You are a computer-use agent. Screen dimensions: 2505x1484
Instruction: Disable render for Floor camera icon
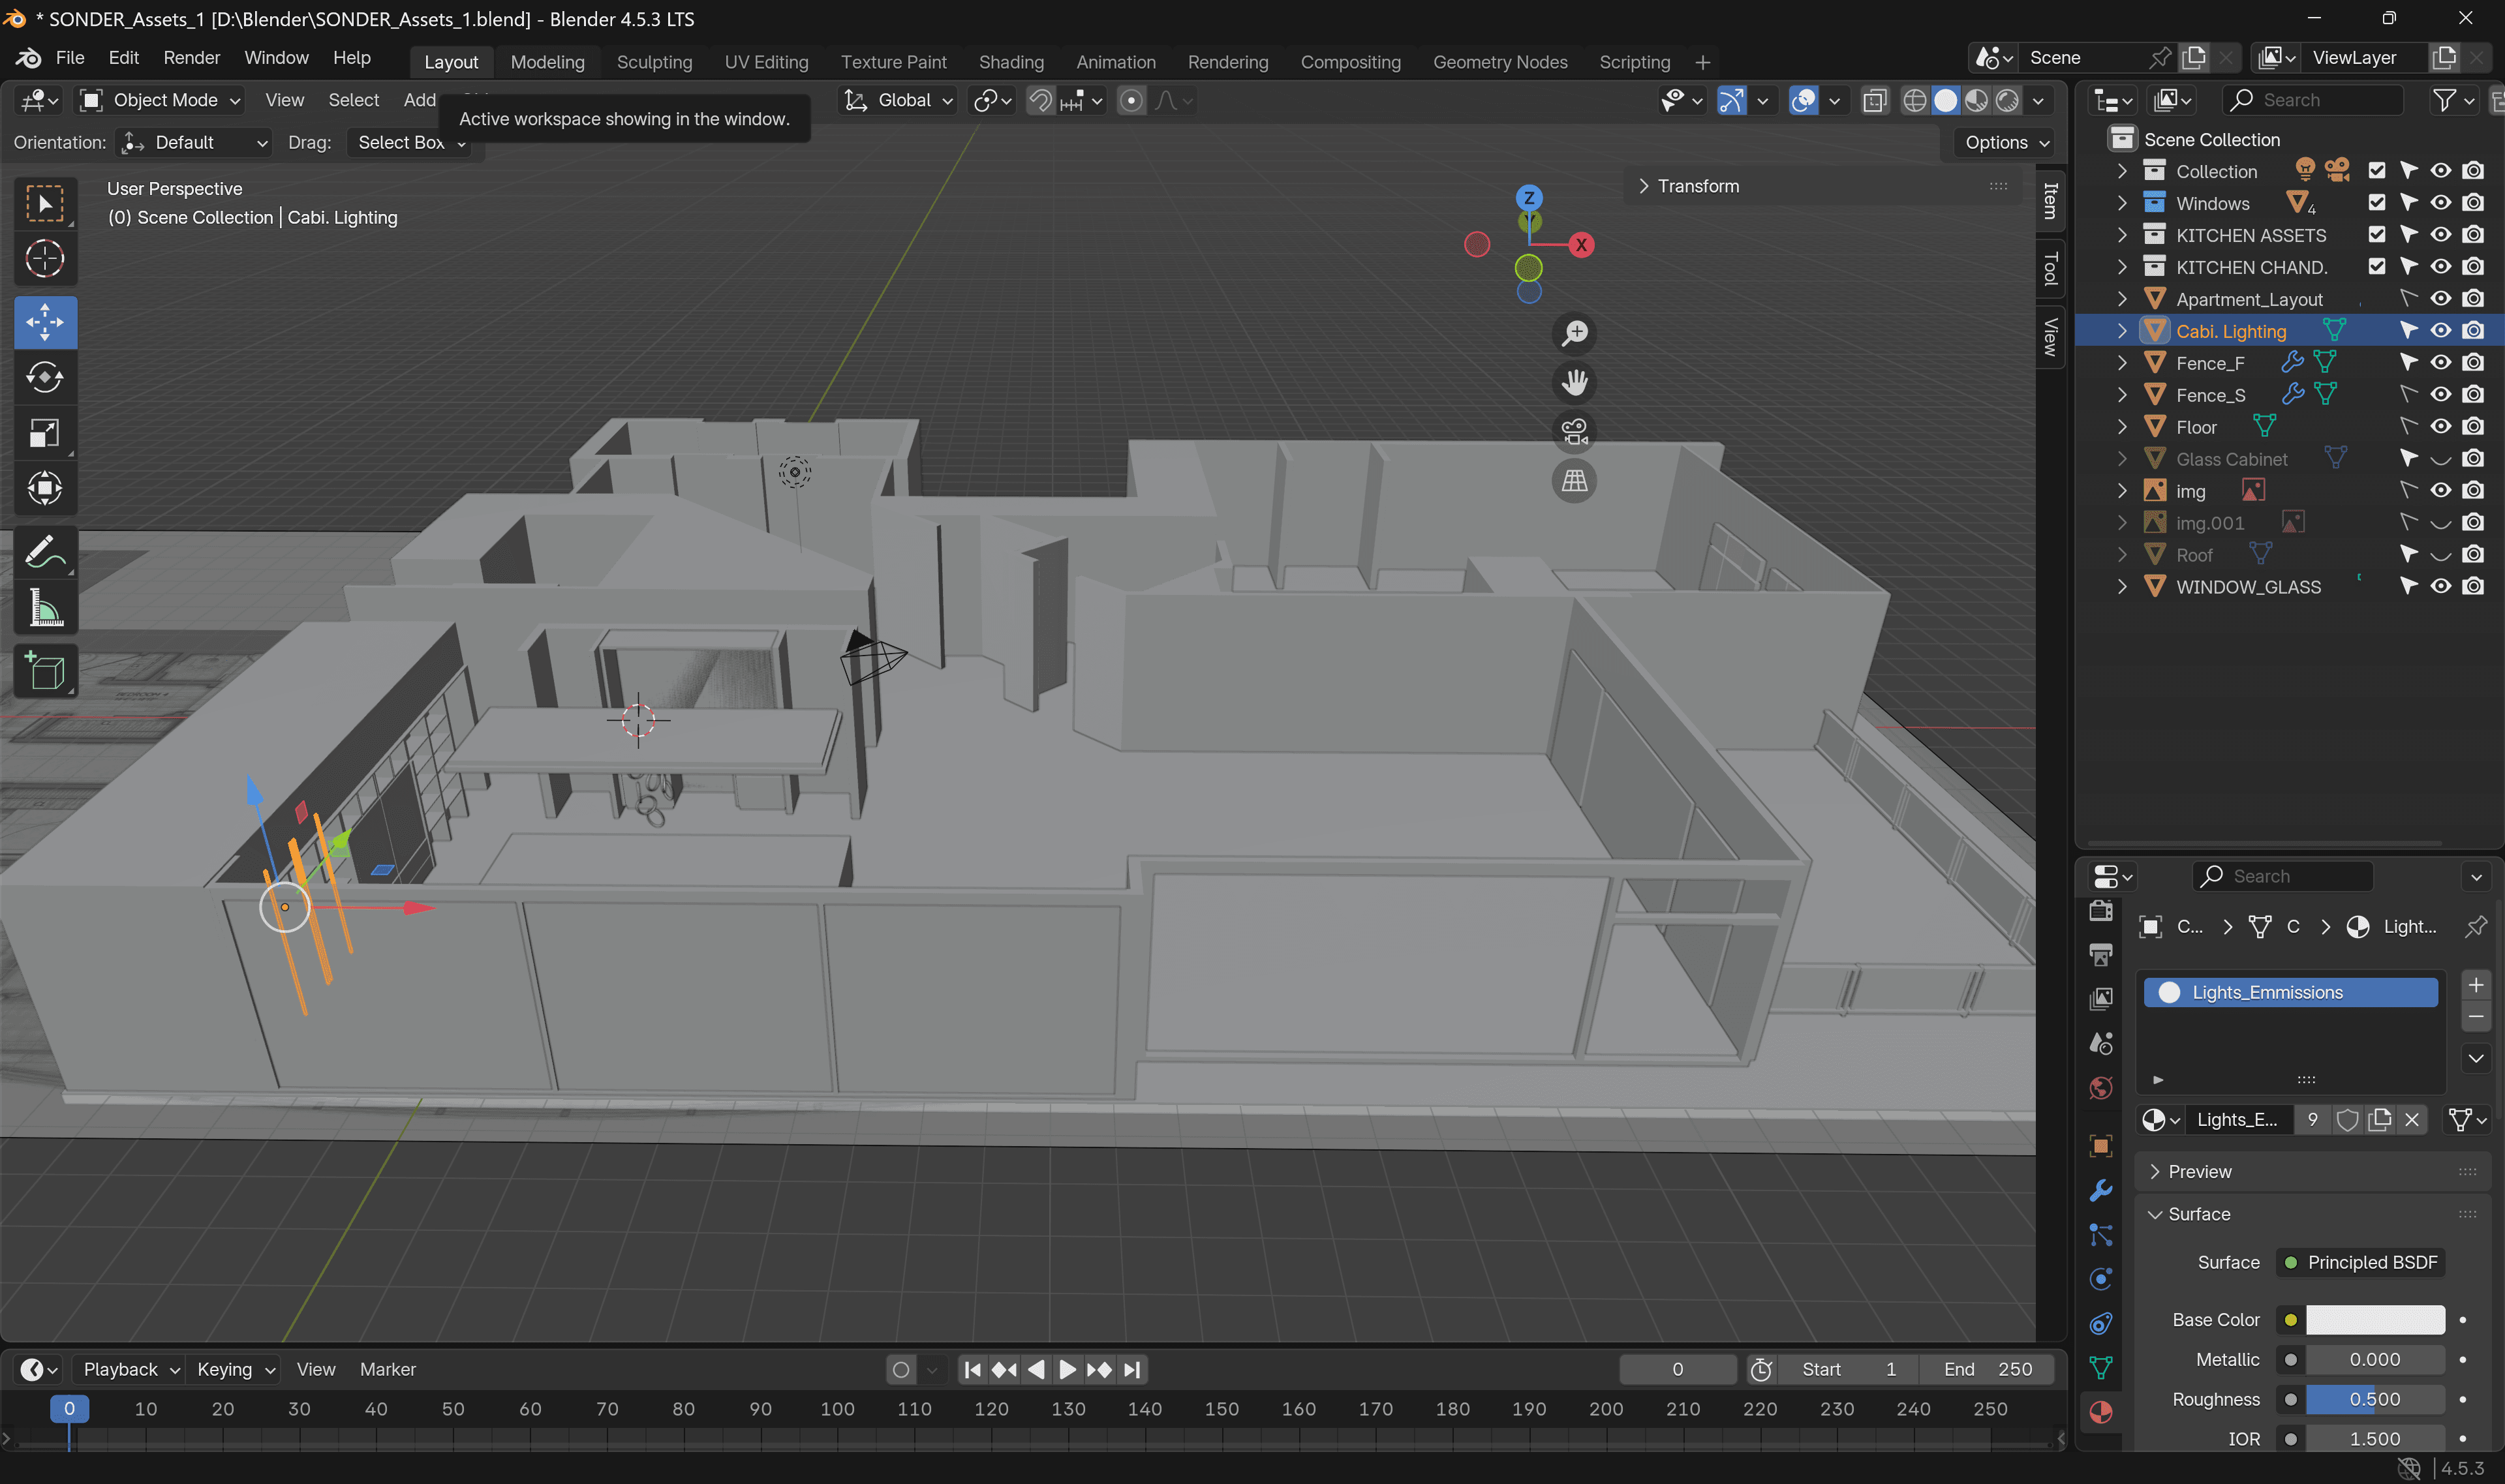pos(2473,427)
